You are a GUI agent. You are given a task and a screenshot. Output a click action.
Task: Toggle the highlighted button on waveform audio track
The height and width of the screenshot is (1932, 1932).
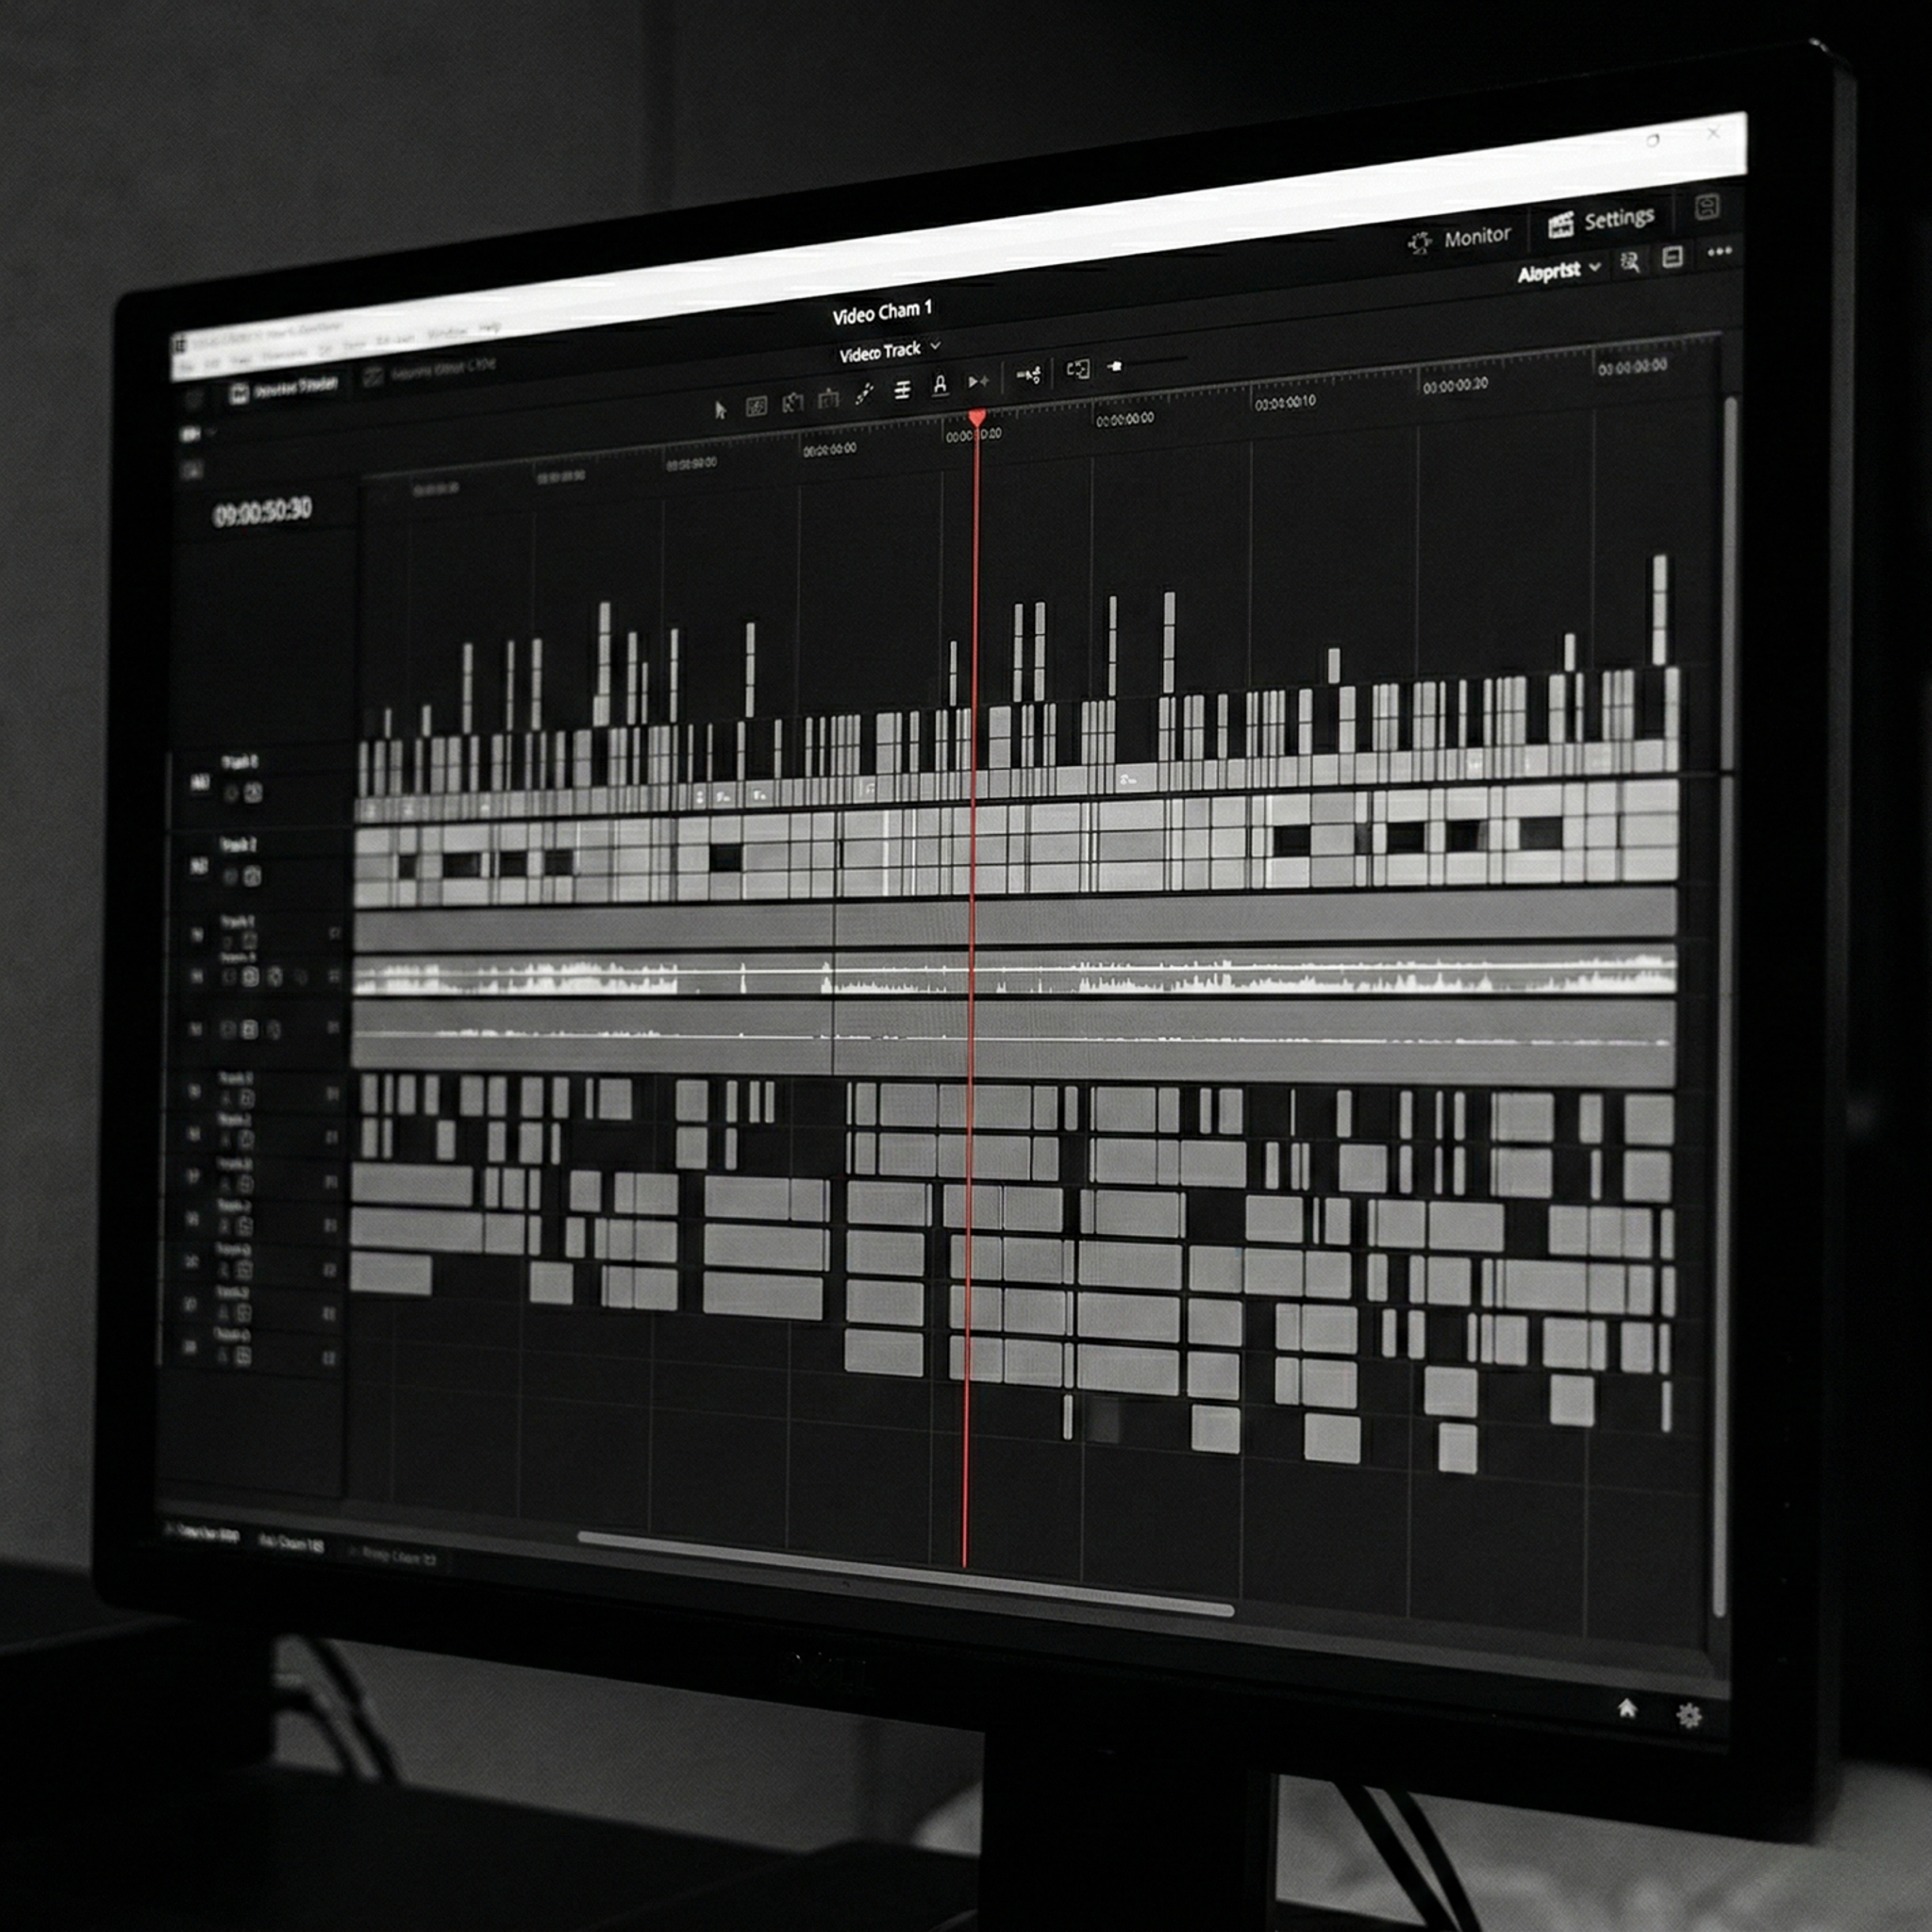[250, 977]
